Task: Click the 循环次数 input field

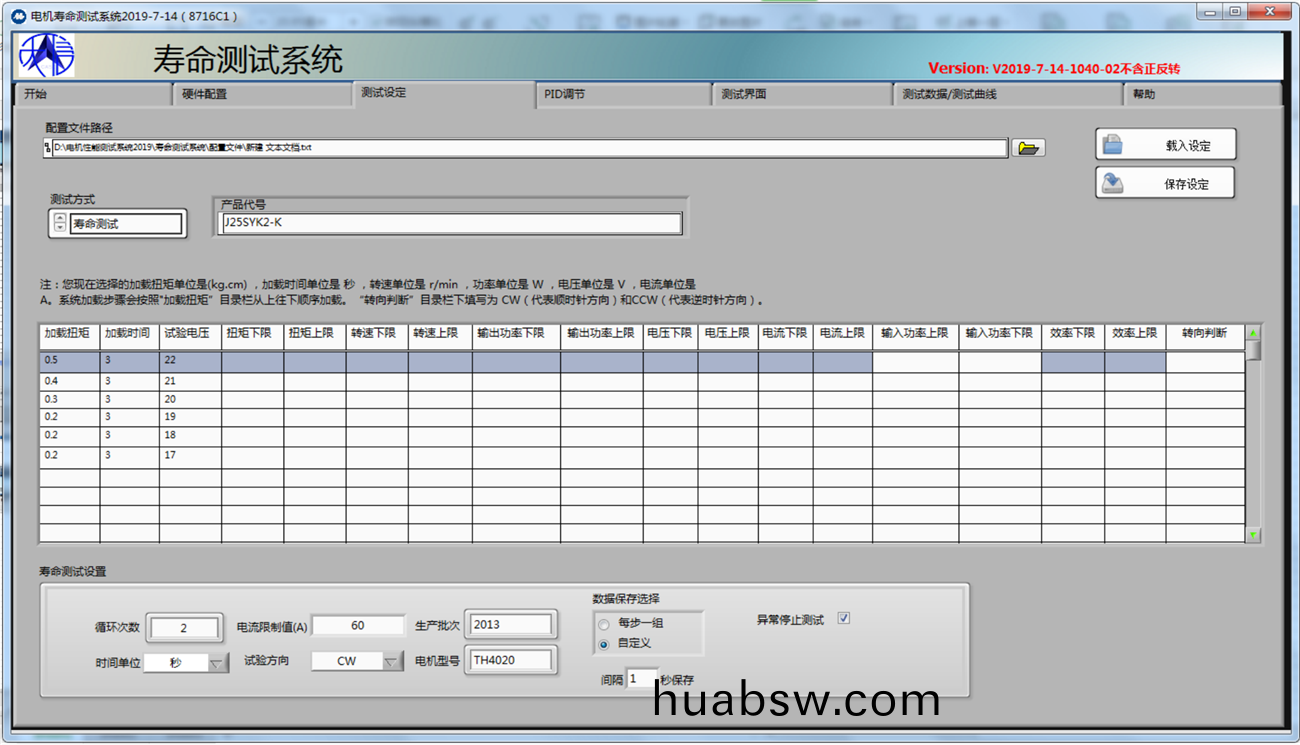Action: point(184,628)
